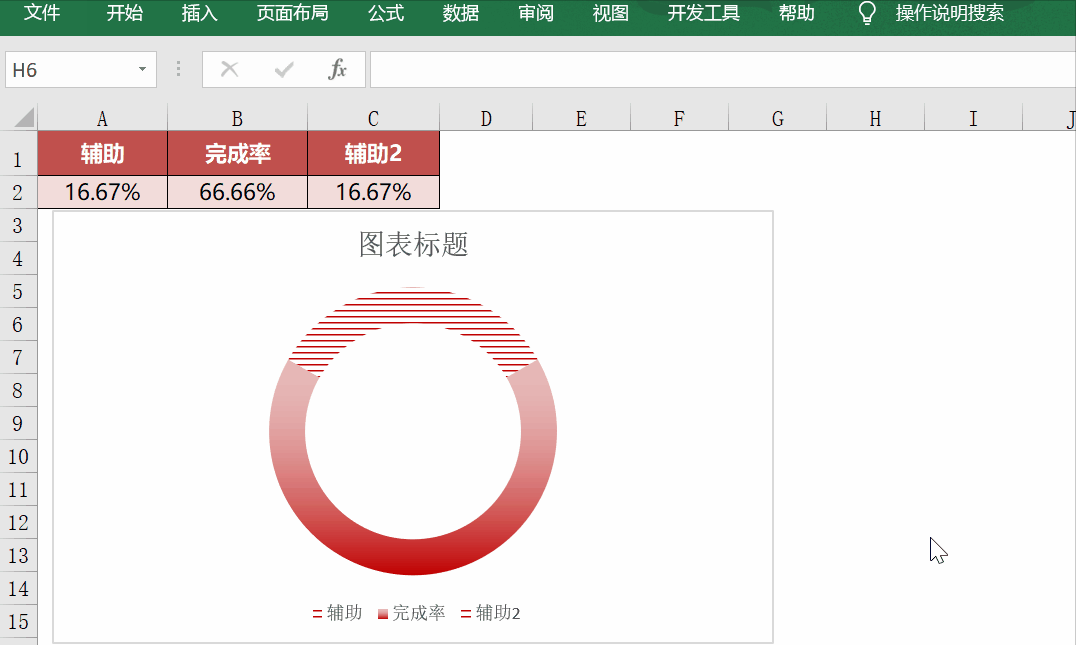Click the 辅助2 legend entry
The width and height of the screenshot is (1076, 645).
coord(490,613)
